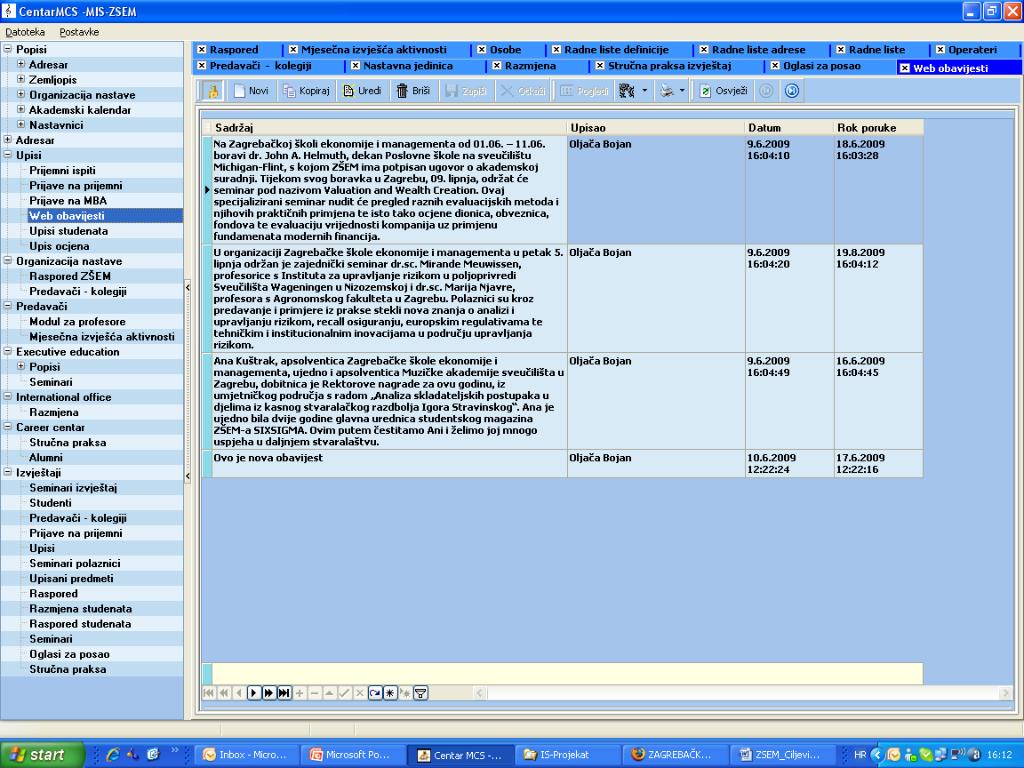The width and height of the screenshot is (1024, 768).
Task: Switch to Radne liste adrese tab
Action: click(x=758, y=50)
